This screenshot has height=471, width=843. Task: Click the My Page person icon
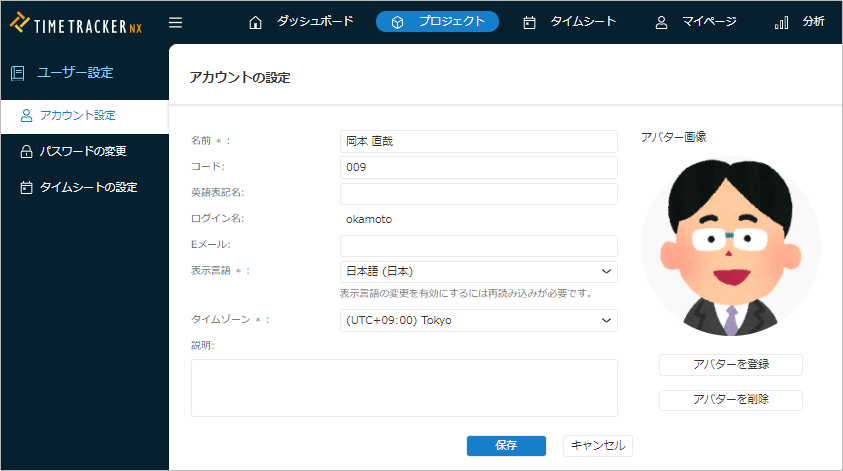[661, 22]
